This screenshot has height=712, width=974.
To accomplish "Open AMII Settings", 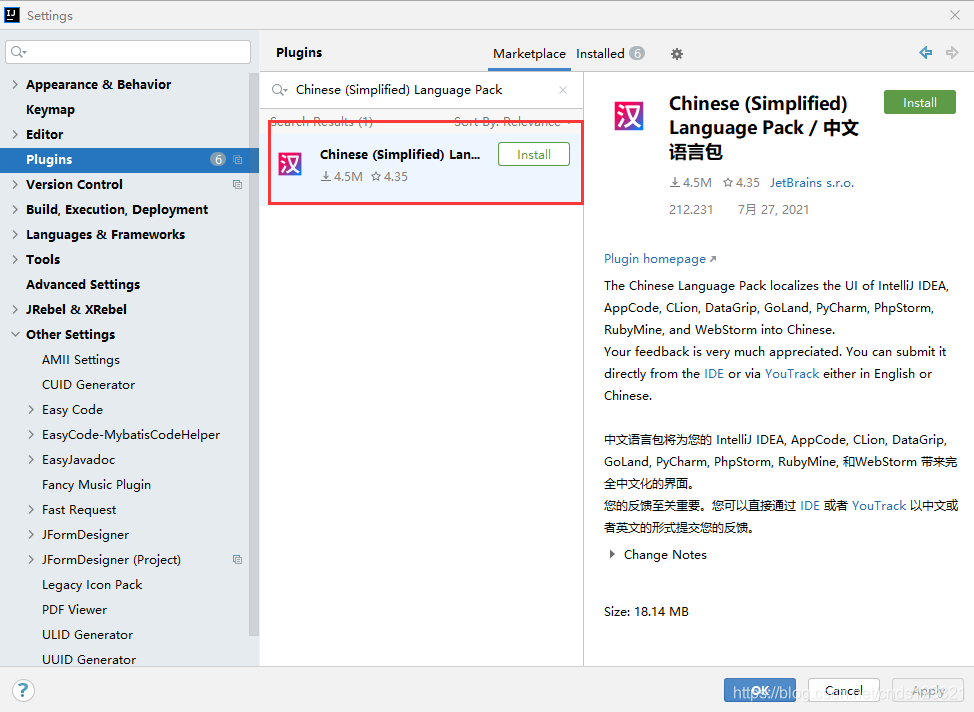I will coord(81,360).
